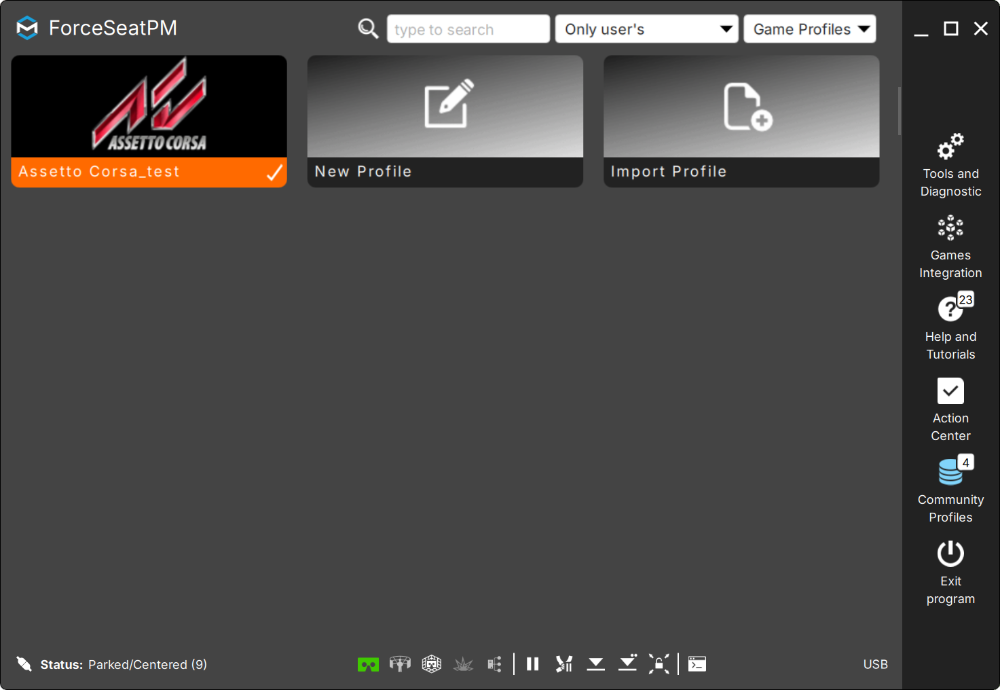The image size is (1000, 690).
Task: Click the magnifying glass search icon
Action: pyautogui.click(x=368, y=29)
